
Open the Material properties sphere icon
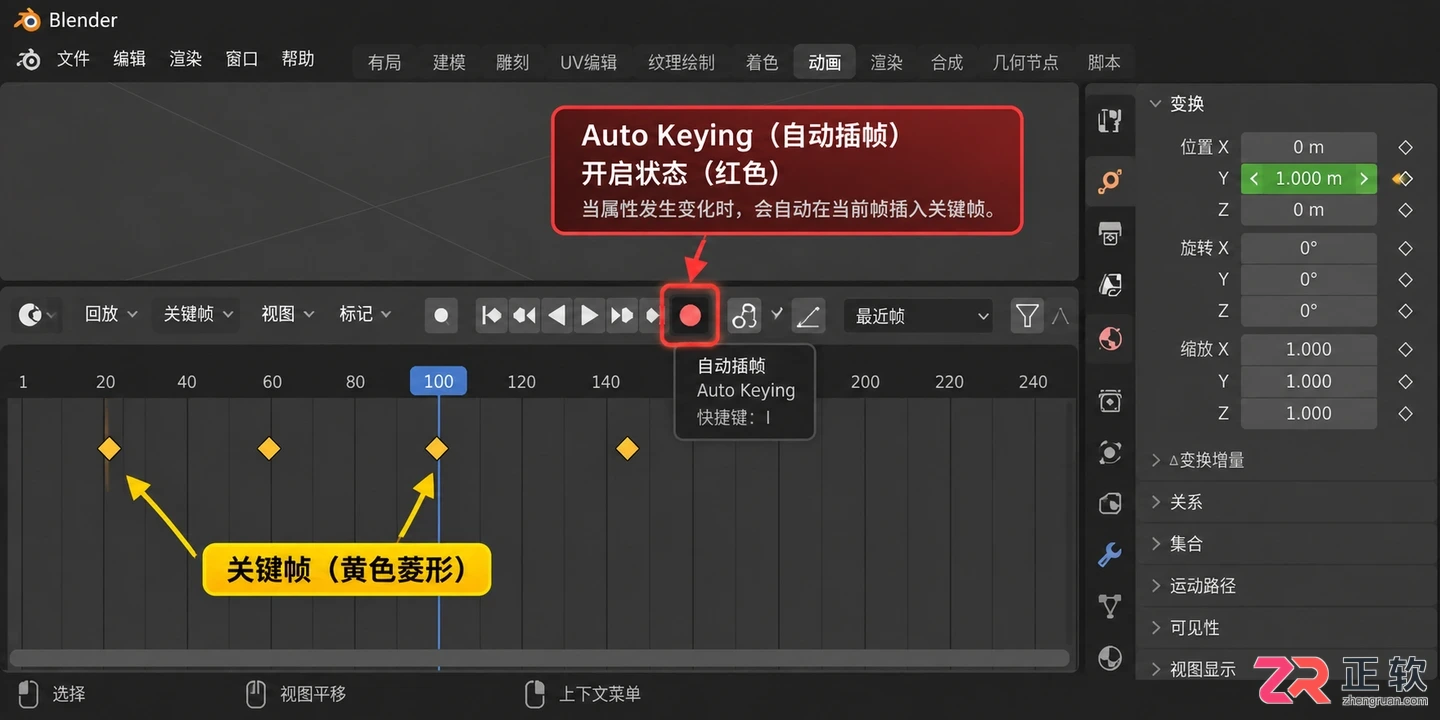tap(1109, 658)
